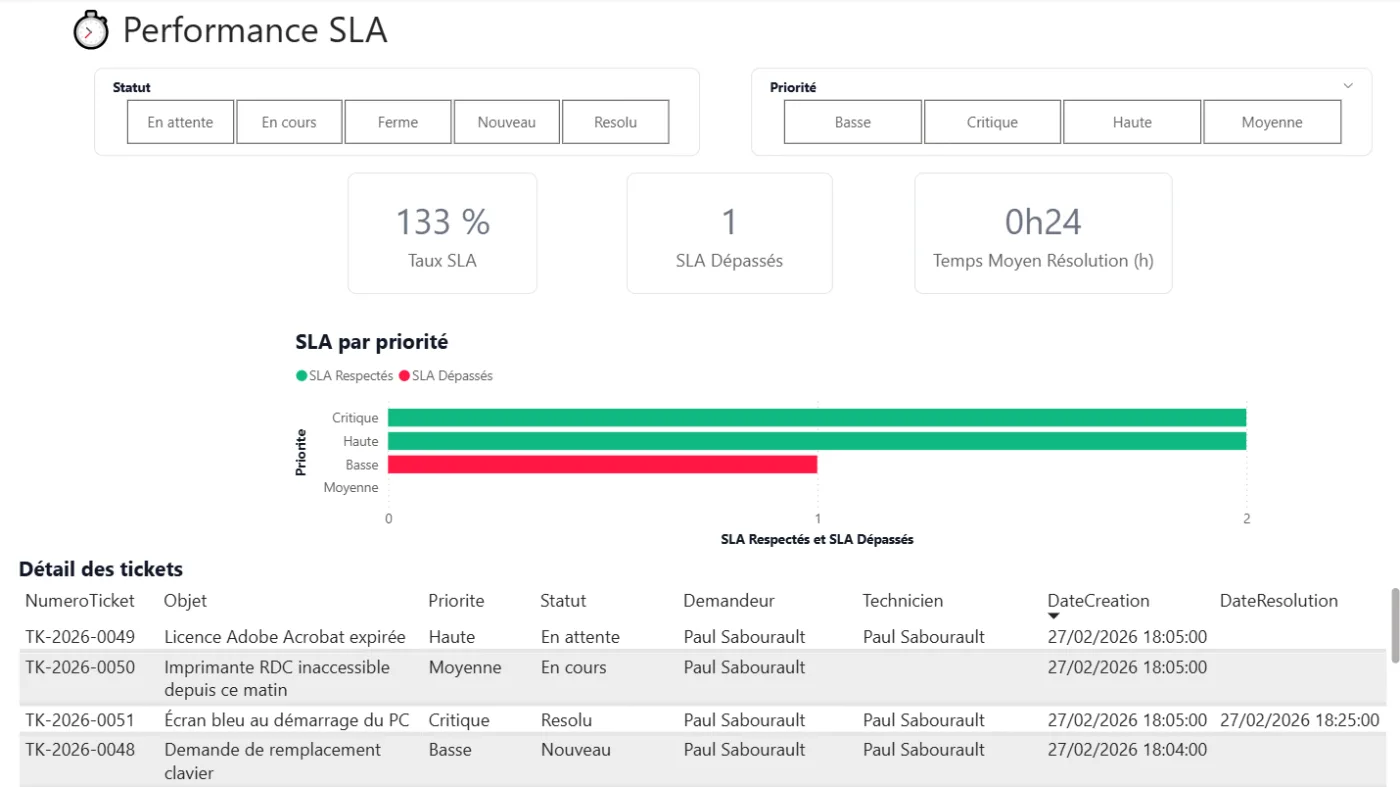Image resolution: width=1400 pixels, height=787 pixels.
Task: Click the sort arrow under DateCreation header
Action: 1053,616
